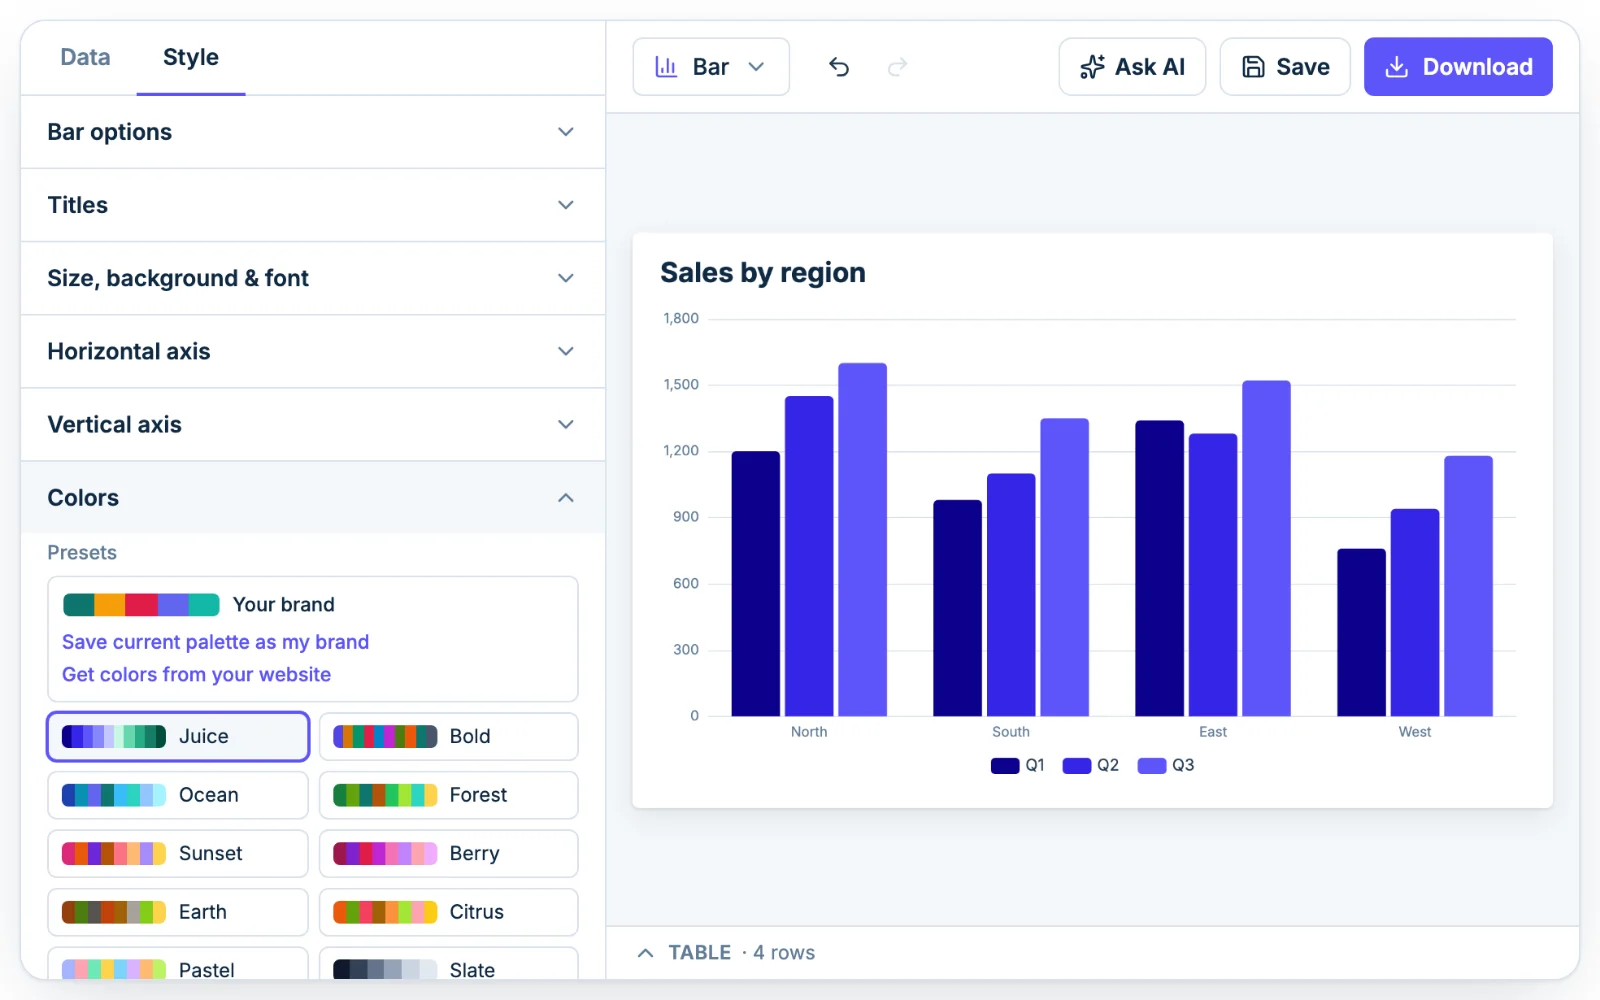Select the Style tab
The image size is (1600, 1000).
pyautogui.click(x=191, y=58)
